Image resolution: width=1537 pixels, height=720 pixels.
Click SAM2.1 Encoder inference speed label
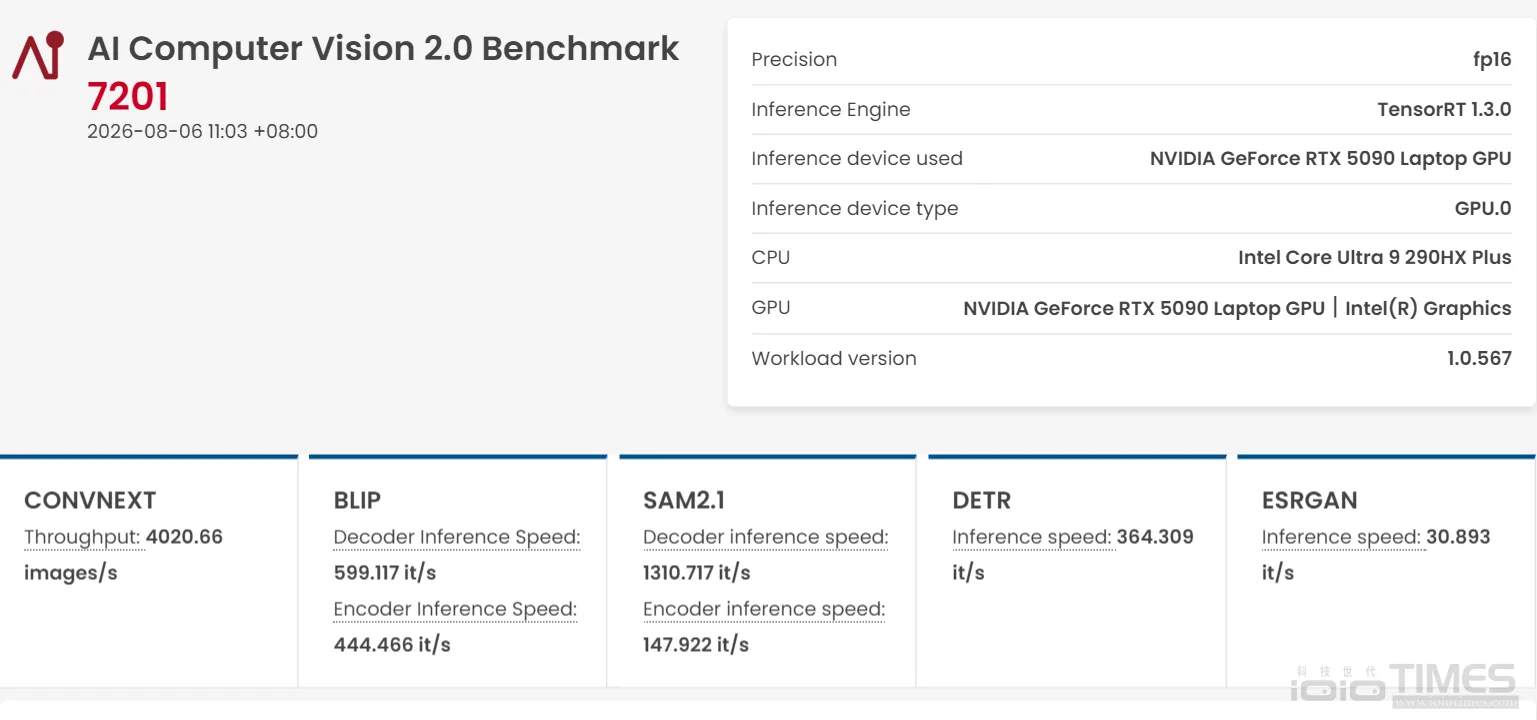(764, 609)
